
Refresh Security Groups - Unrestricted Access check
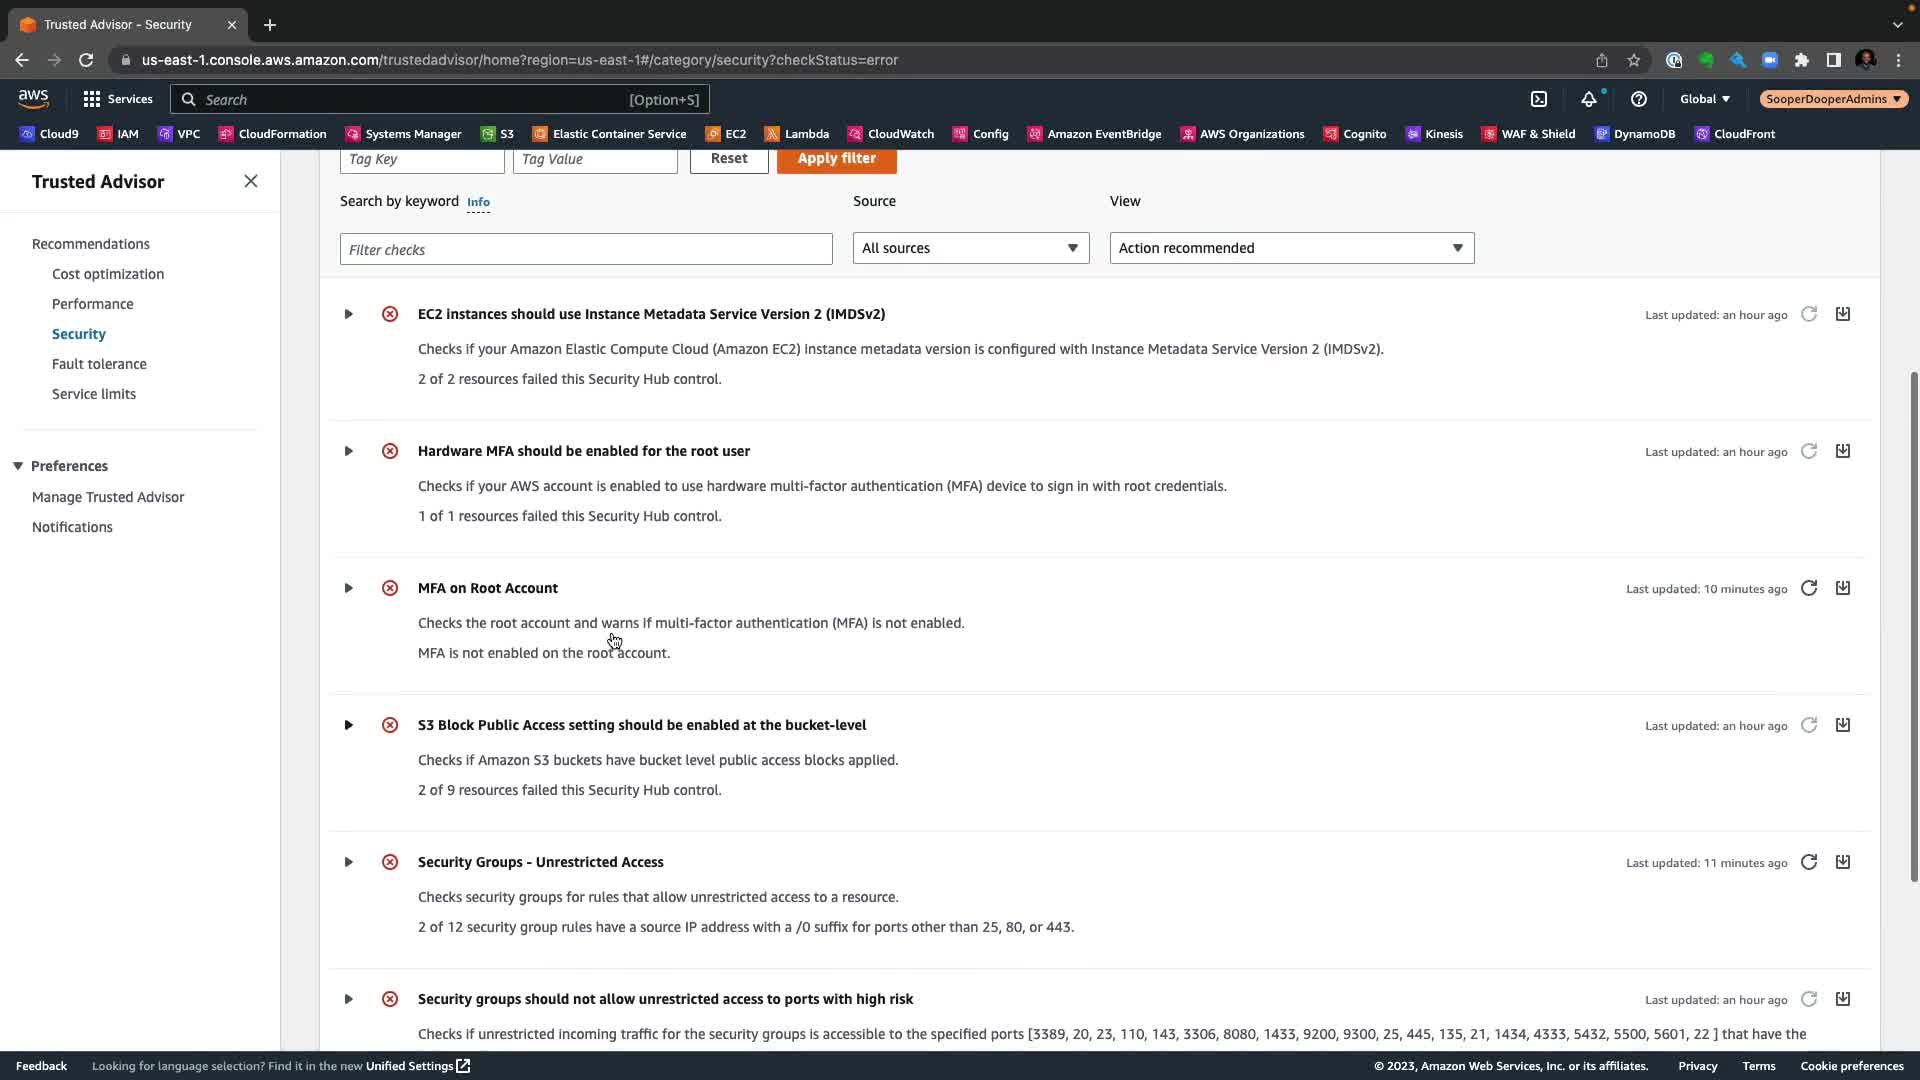coord(1808,862)
